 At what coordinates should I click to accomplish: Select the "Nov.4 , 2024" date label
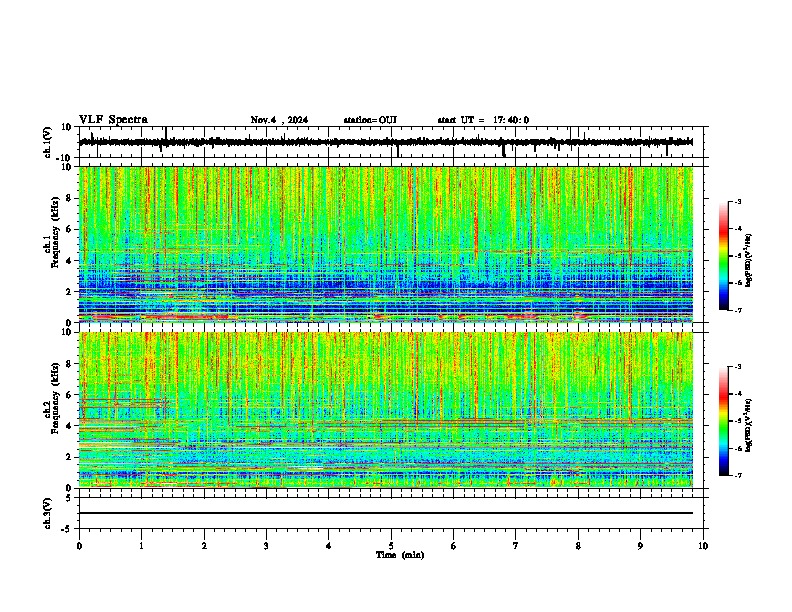click(279, 120)
